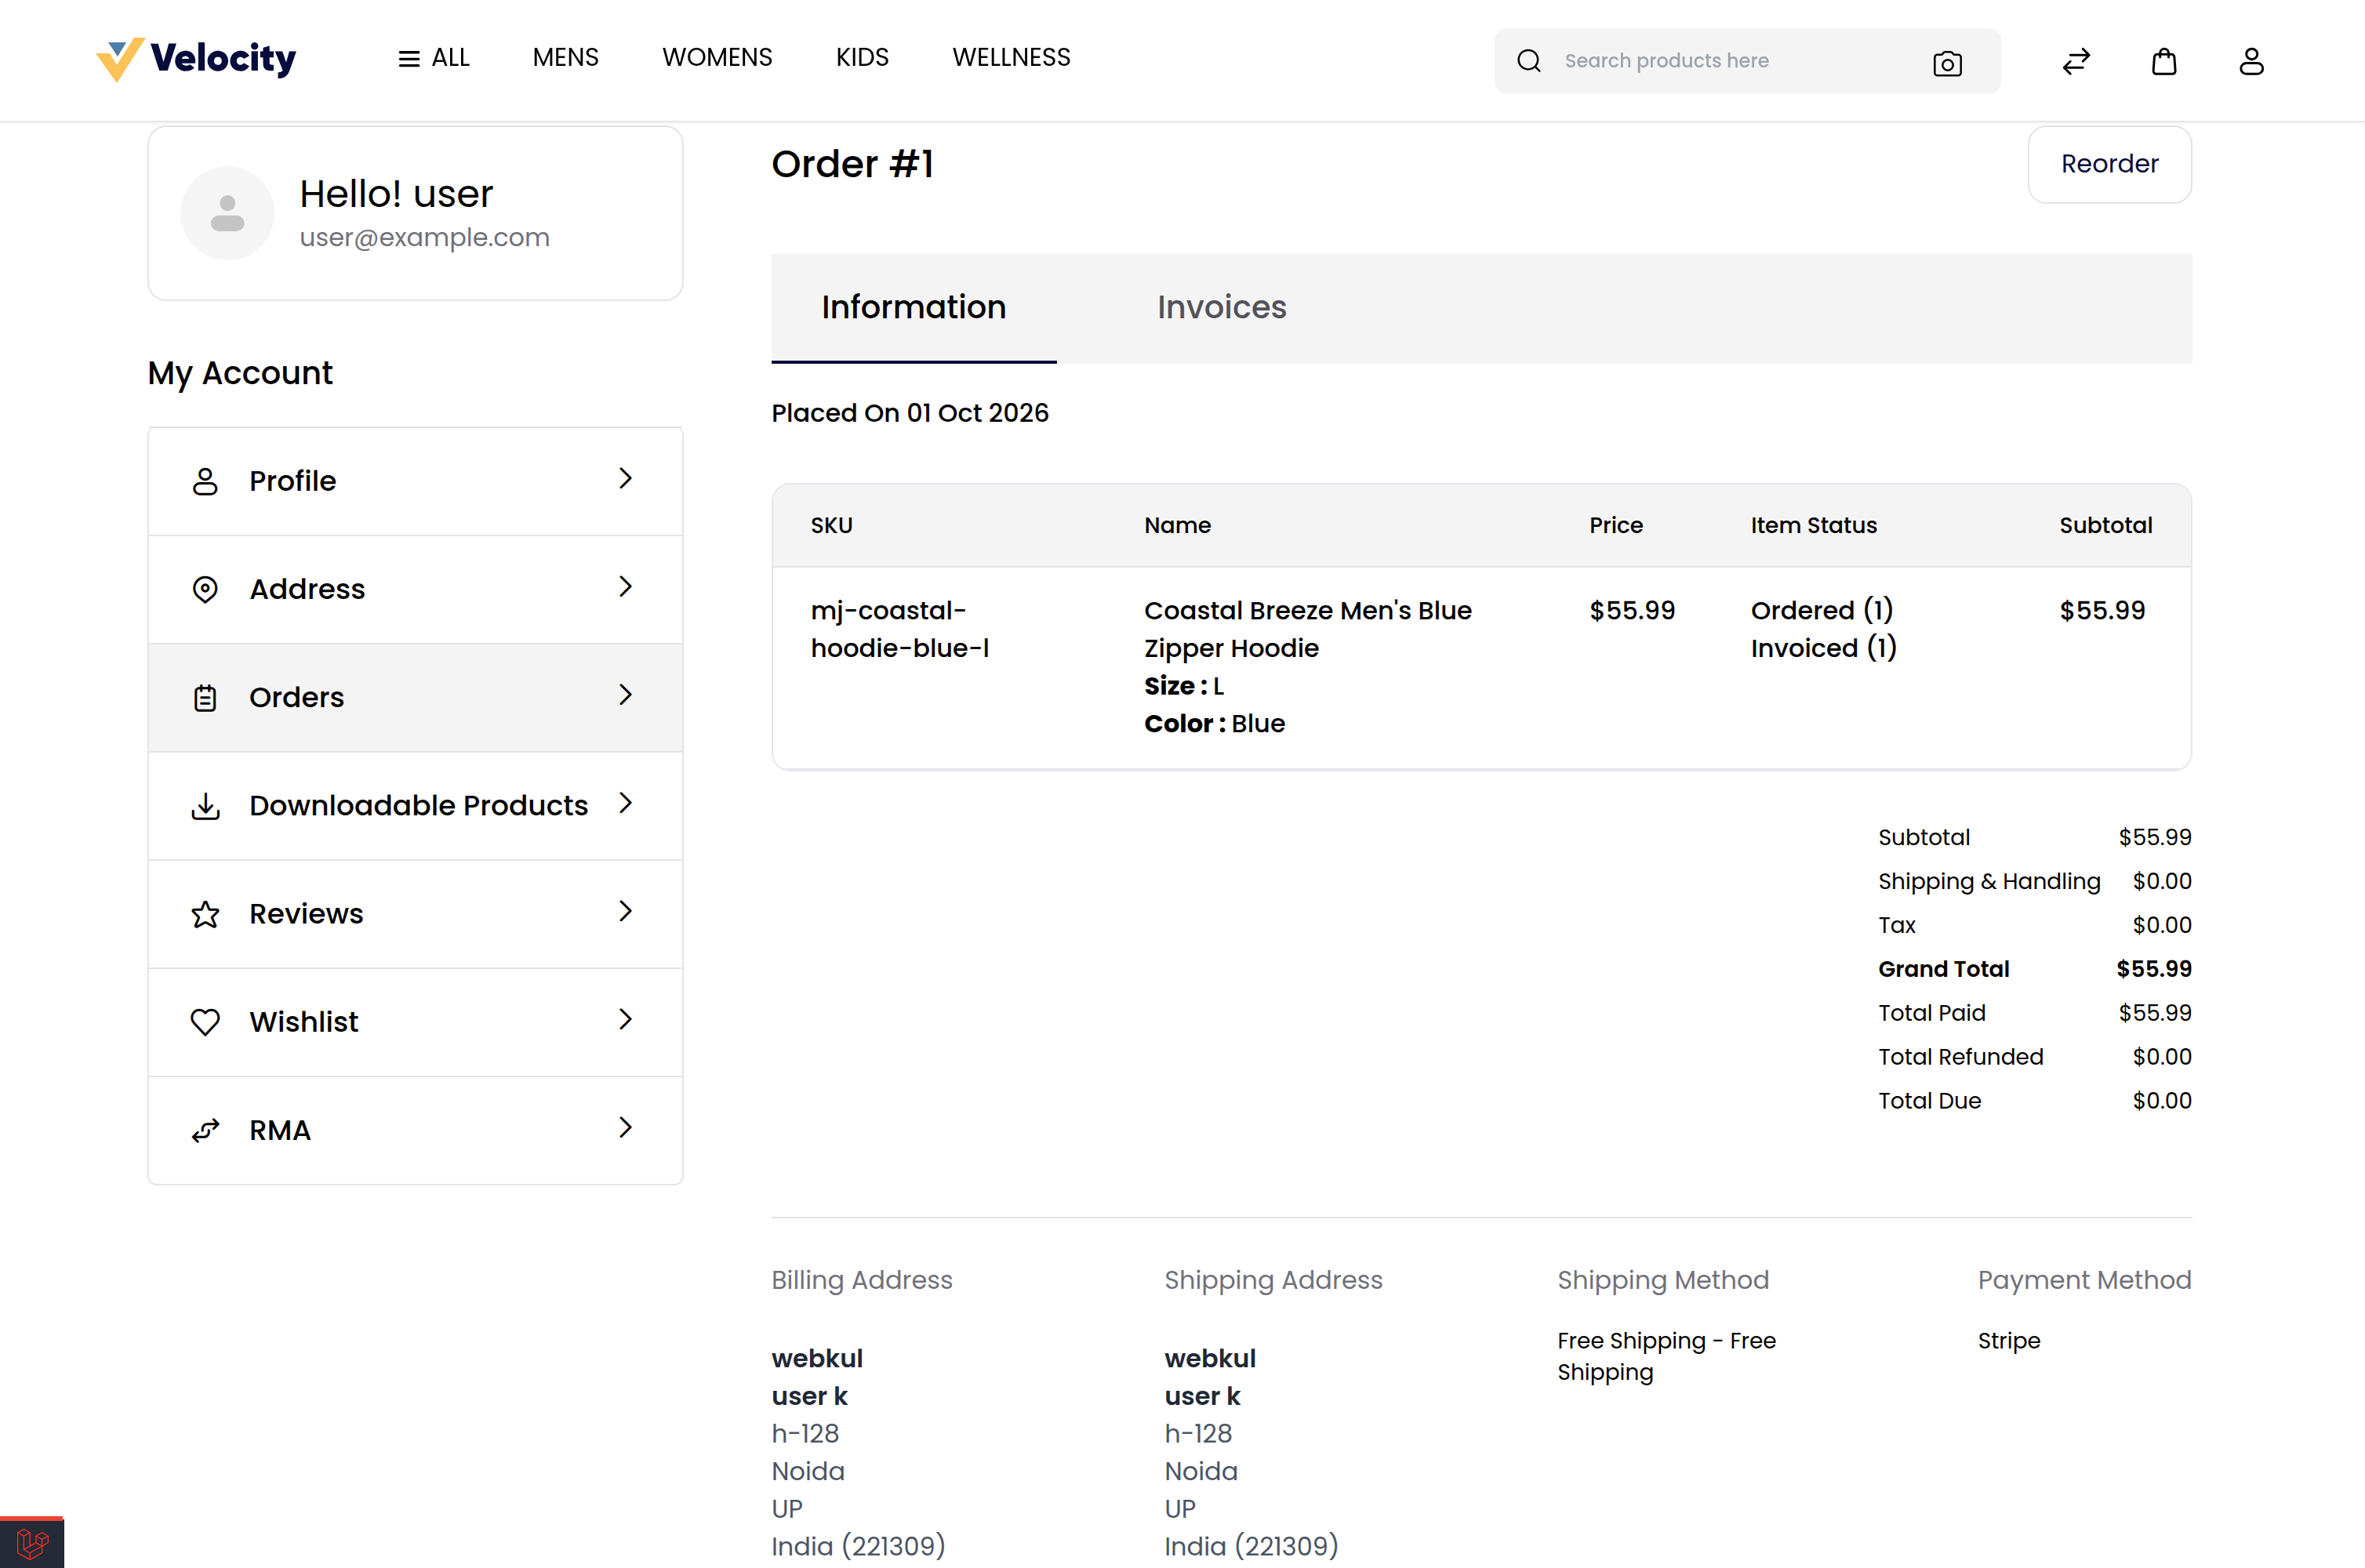Open the WOMENS category
The height and width of the screenshot is (1568, 2365).
pyautogui.click(x=717, y=58)
